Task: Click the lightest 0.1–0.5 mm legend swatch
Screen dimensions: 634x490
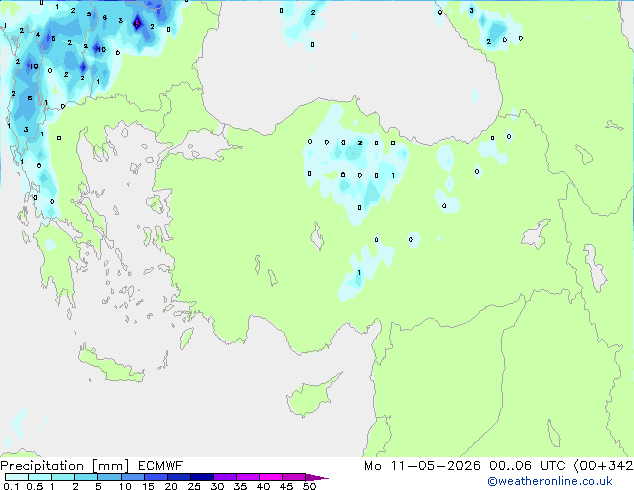Action: [x=17, y=477]
